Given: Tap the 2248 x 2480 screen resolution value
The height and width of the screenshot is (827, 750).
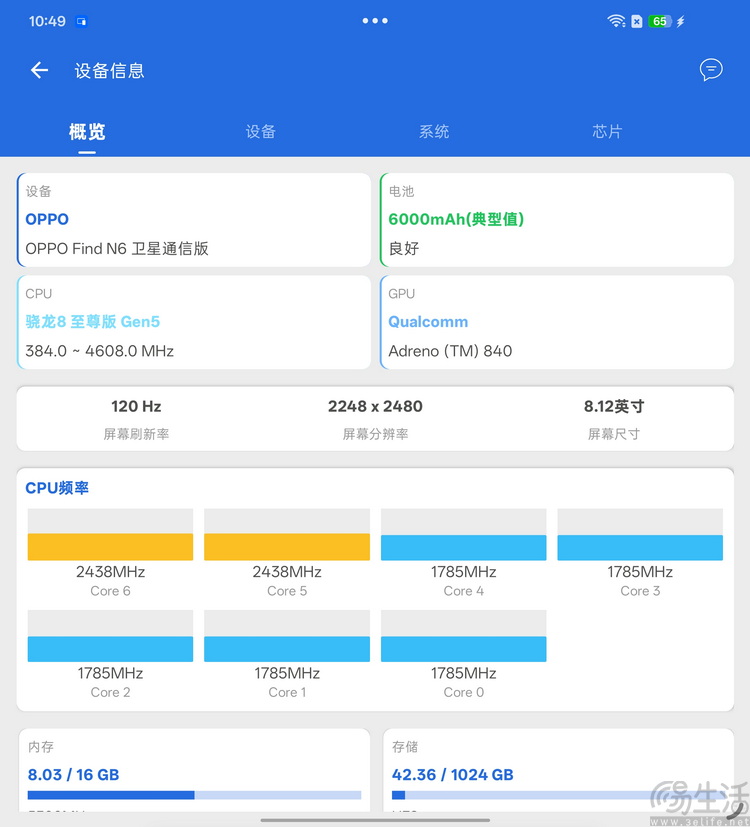Looking at the screenshot, I should tap(375, 406).
